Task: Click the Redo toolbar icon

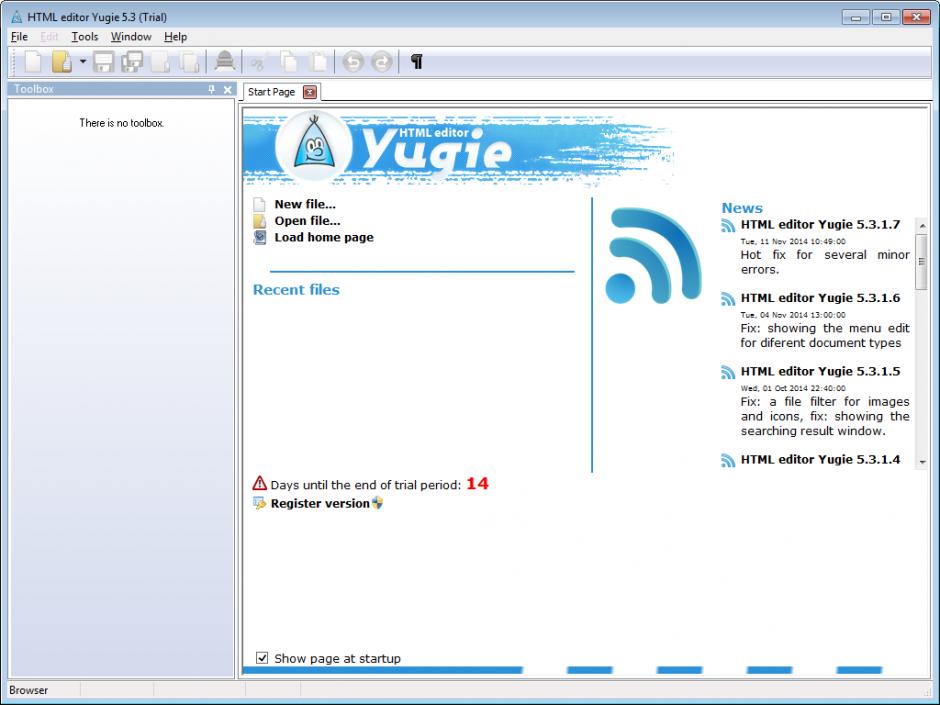Action: 381,61
